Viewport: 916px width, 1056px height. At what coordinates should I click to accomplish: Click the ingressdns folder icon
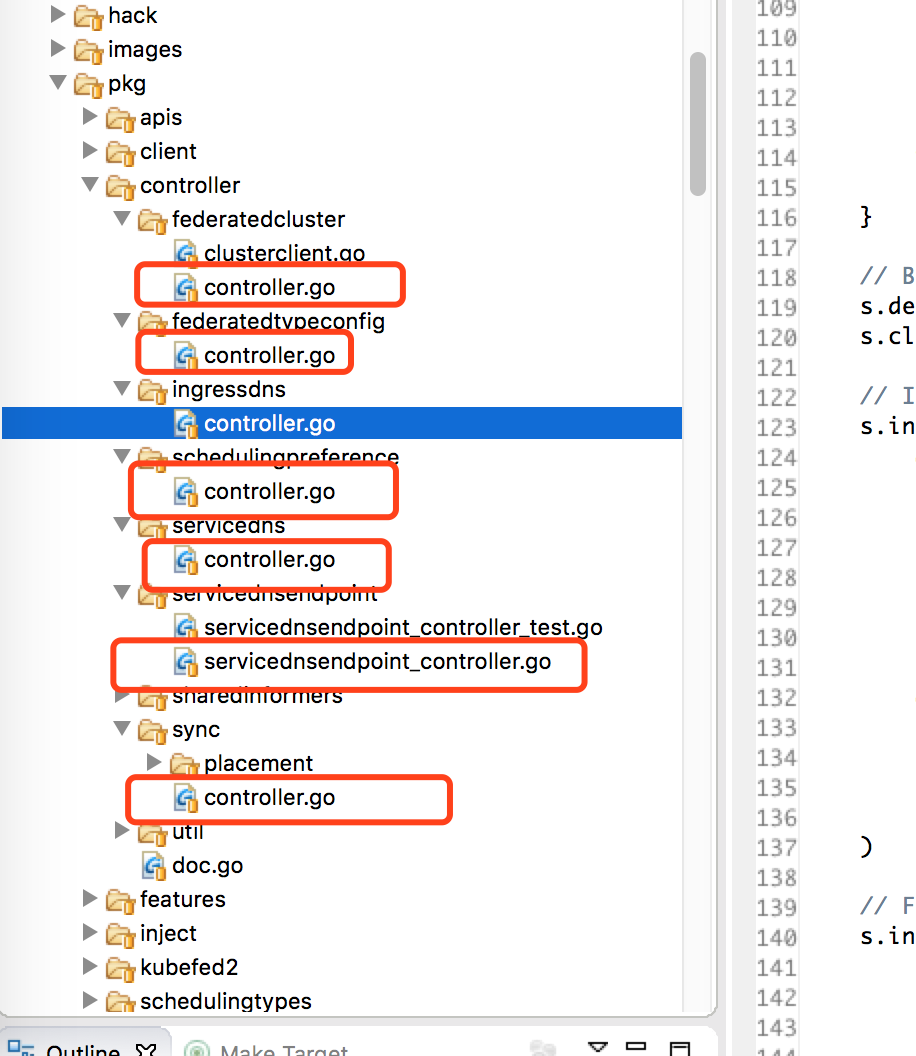[152, 391]
